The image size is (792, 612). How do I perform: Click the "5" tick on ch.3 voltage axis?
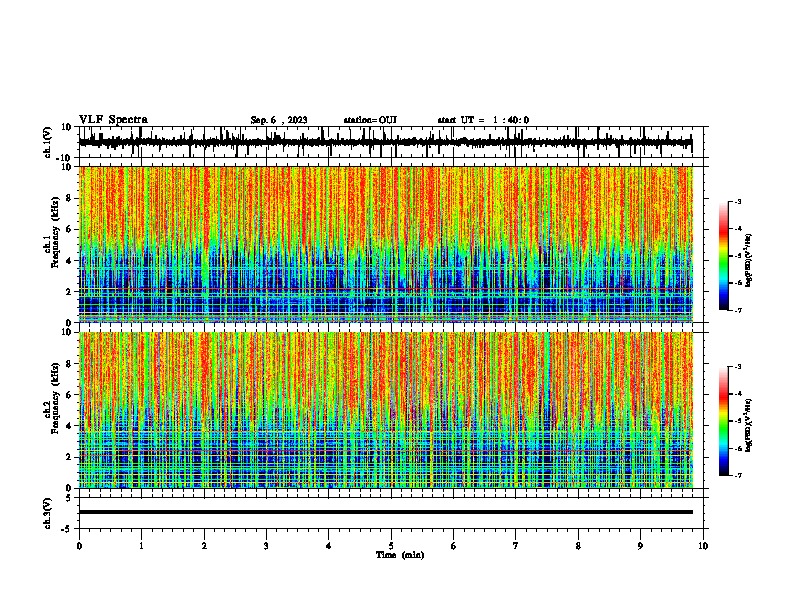(x=69, y=497)
